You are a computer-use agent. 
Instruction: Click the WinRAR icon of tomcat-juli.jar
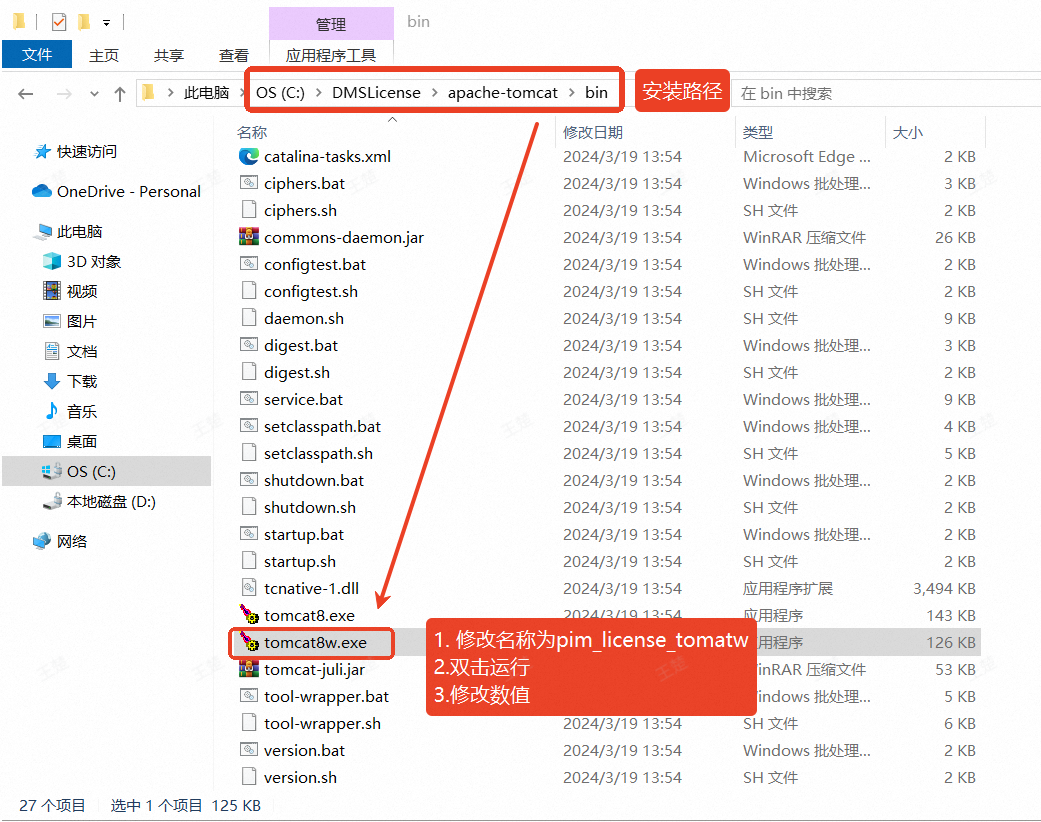249,669
